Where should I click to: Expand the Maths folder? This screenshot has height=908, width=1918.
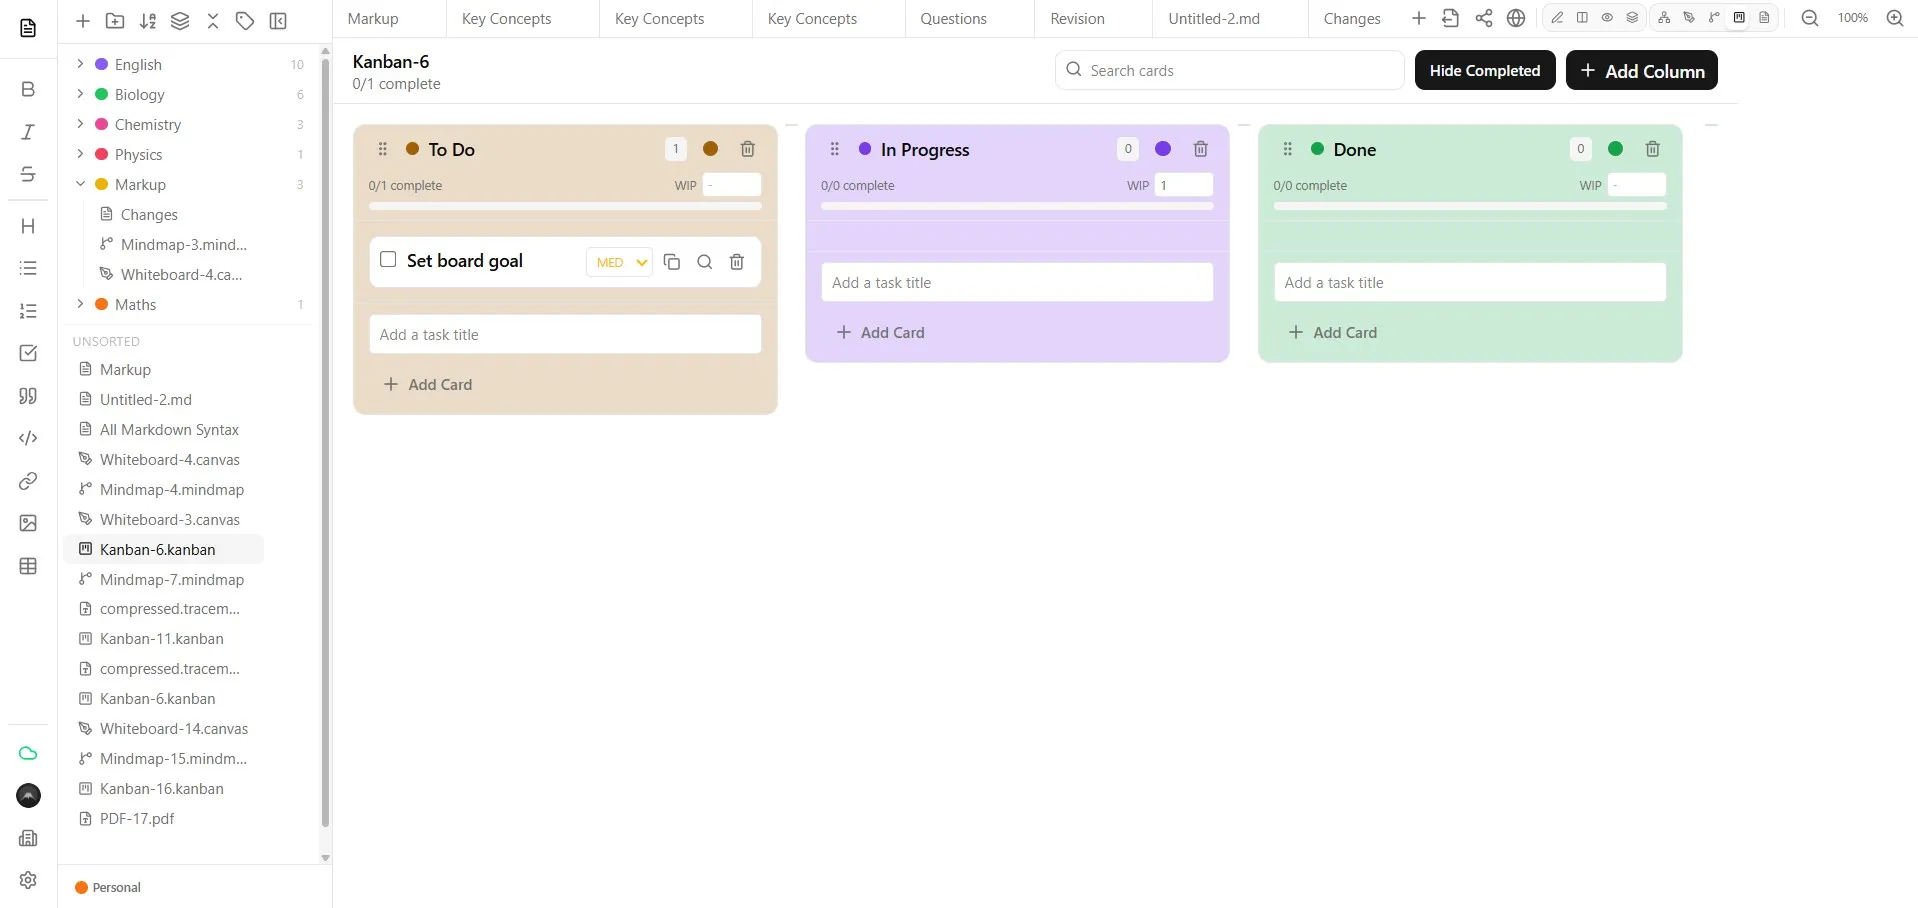[x=80, y=304]
